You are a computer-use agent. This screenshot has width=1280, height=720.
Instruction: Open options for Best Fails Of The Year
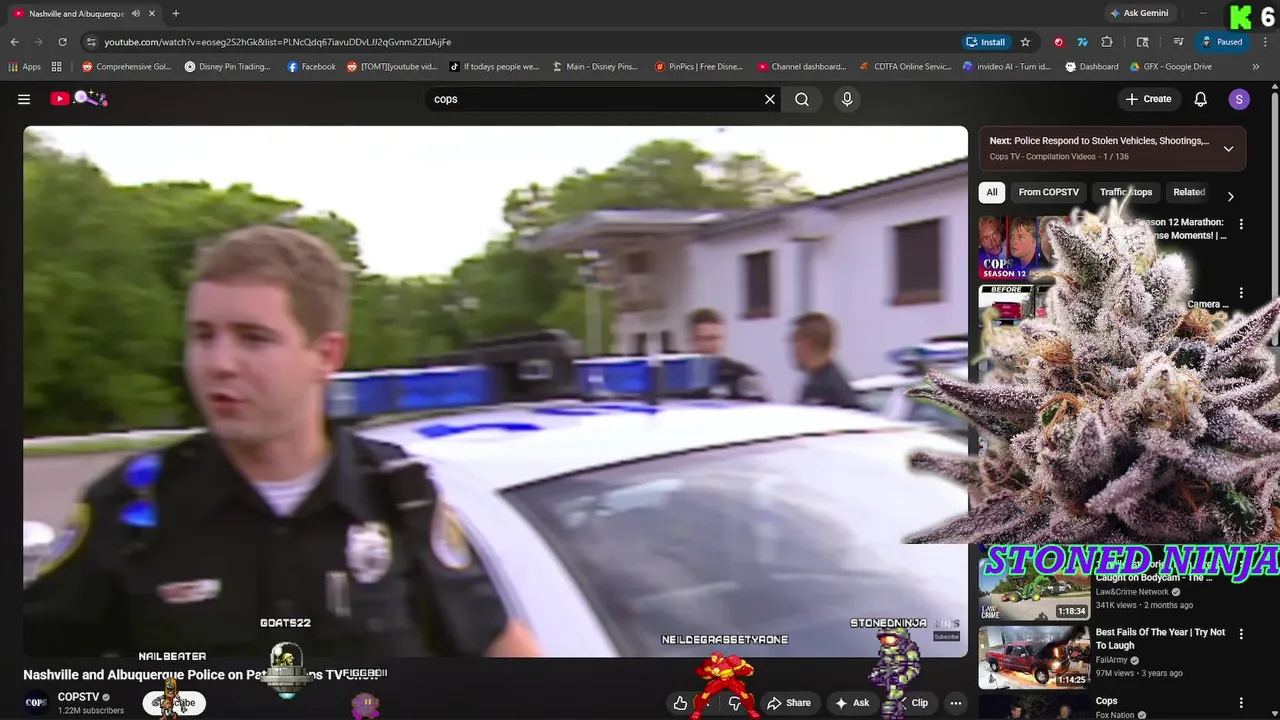click(x=1241, y=634)
